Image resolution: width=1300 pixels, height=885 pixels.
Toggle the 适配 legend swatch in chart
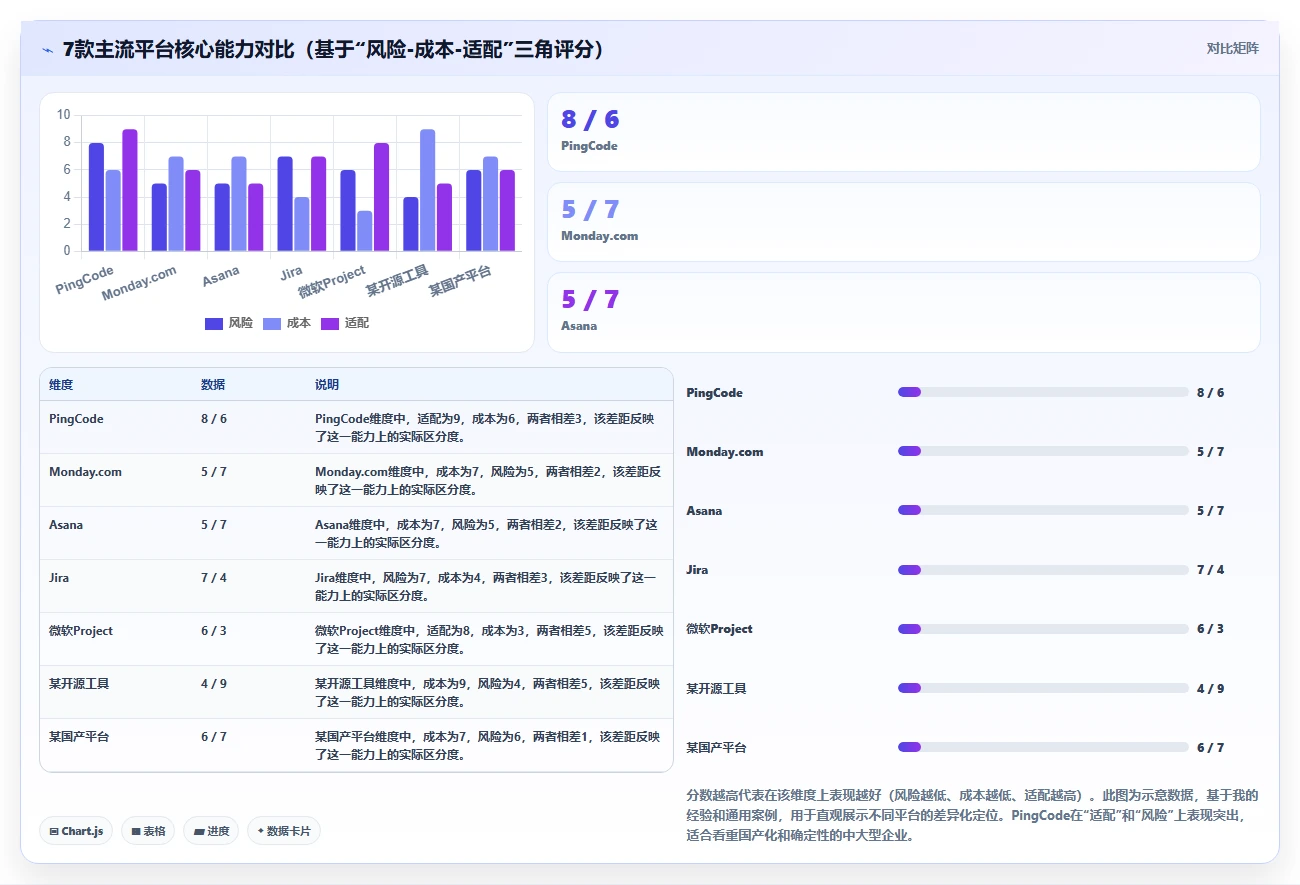coord(330,323)
